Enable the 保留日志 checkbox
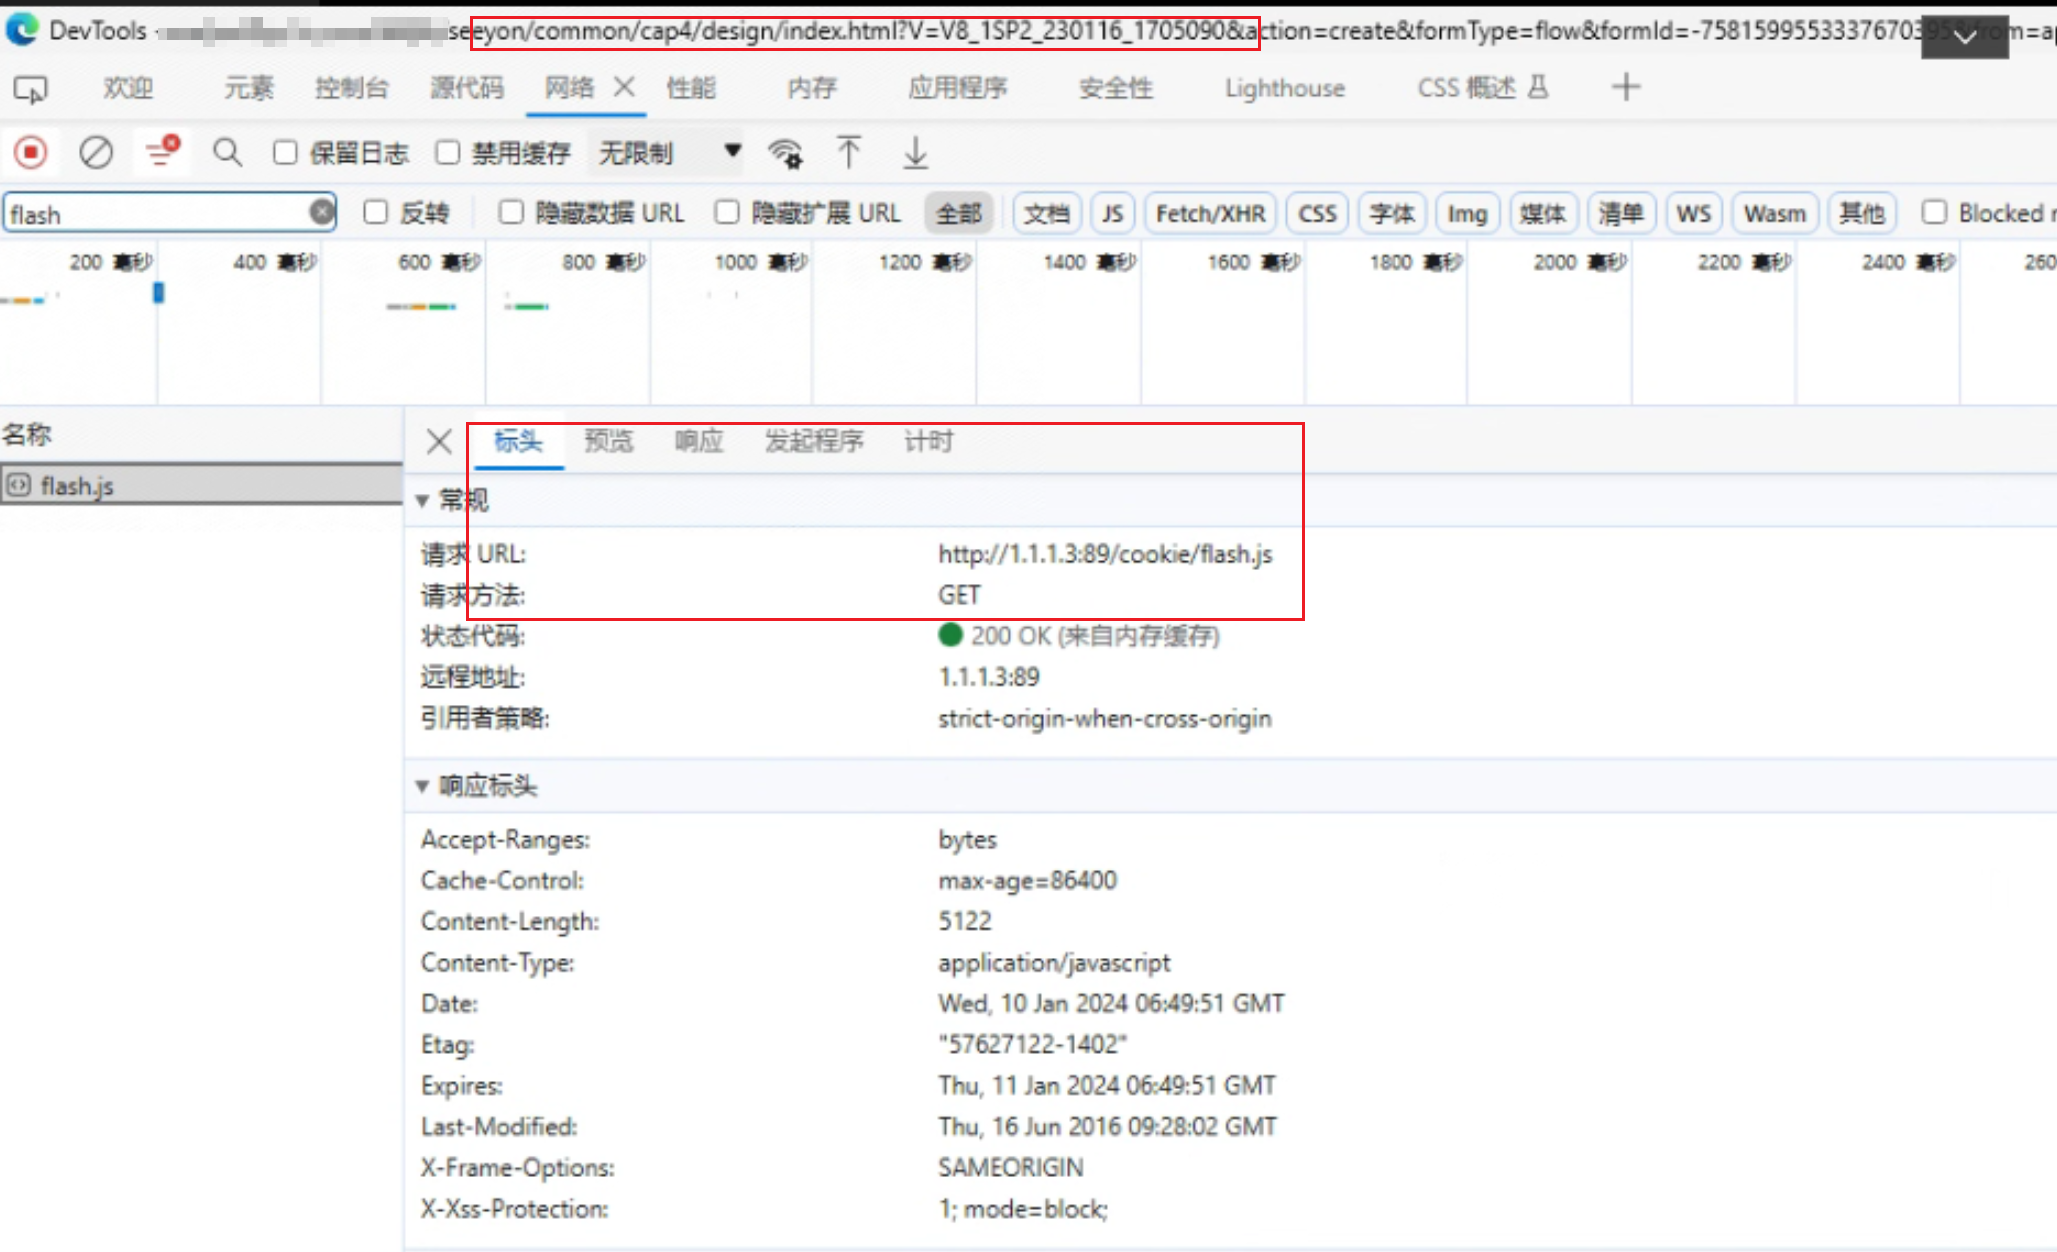Viewport: 2057px width, 1252px height. click(x=286, y=153)
